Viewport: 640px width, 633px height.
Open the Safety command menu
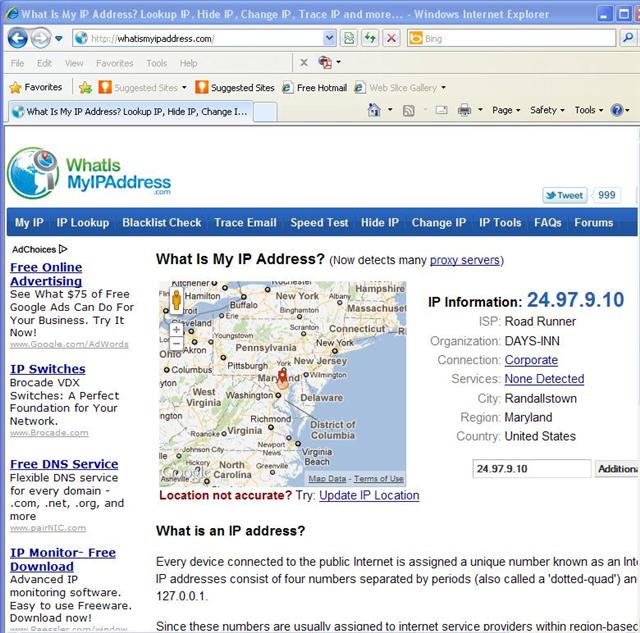coord(547,110)
